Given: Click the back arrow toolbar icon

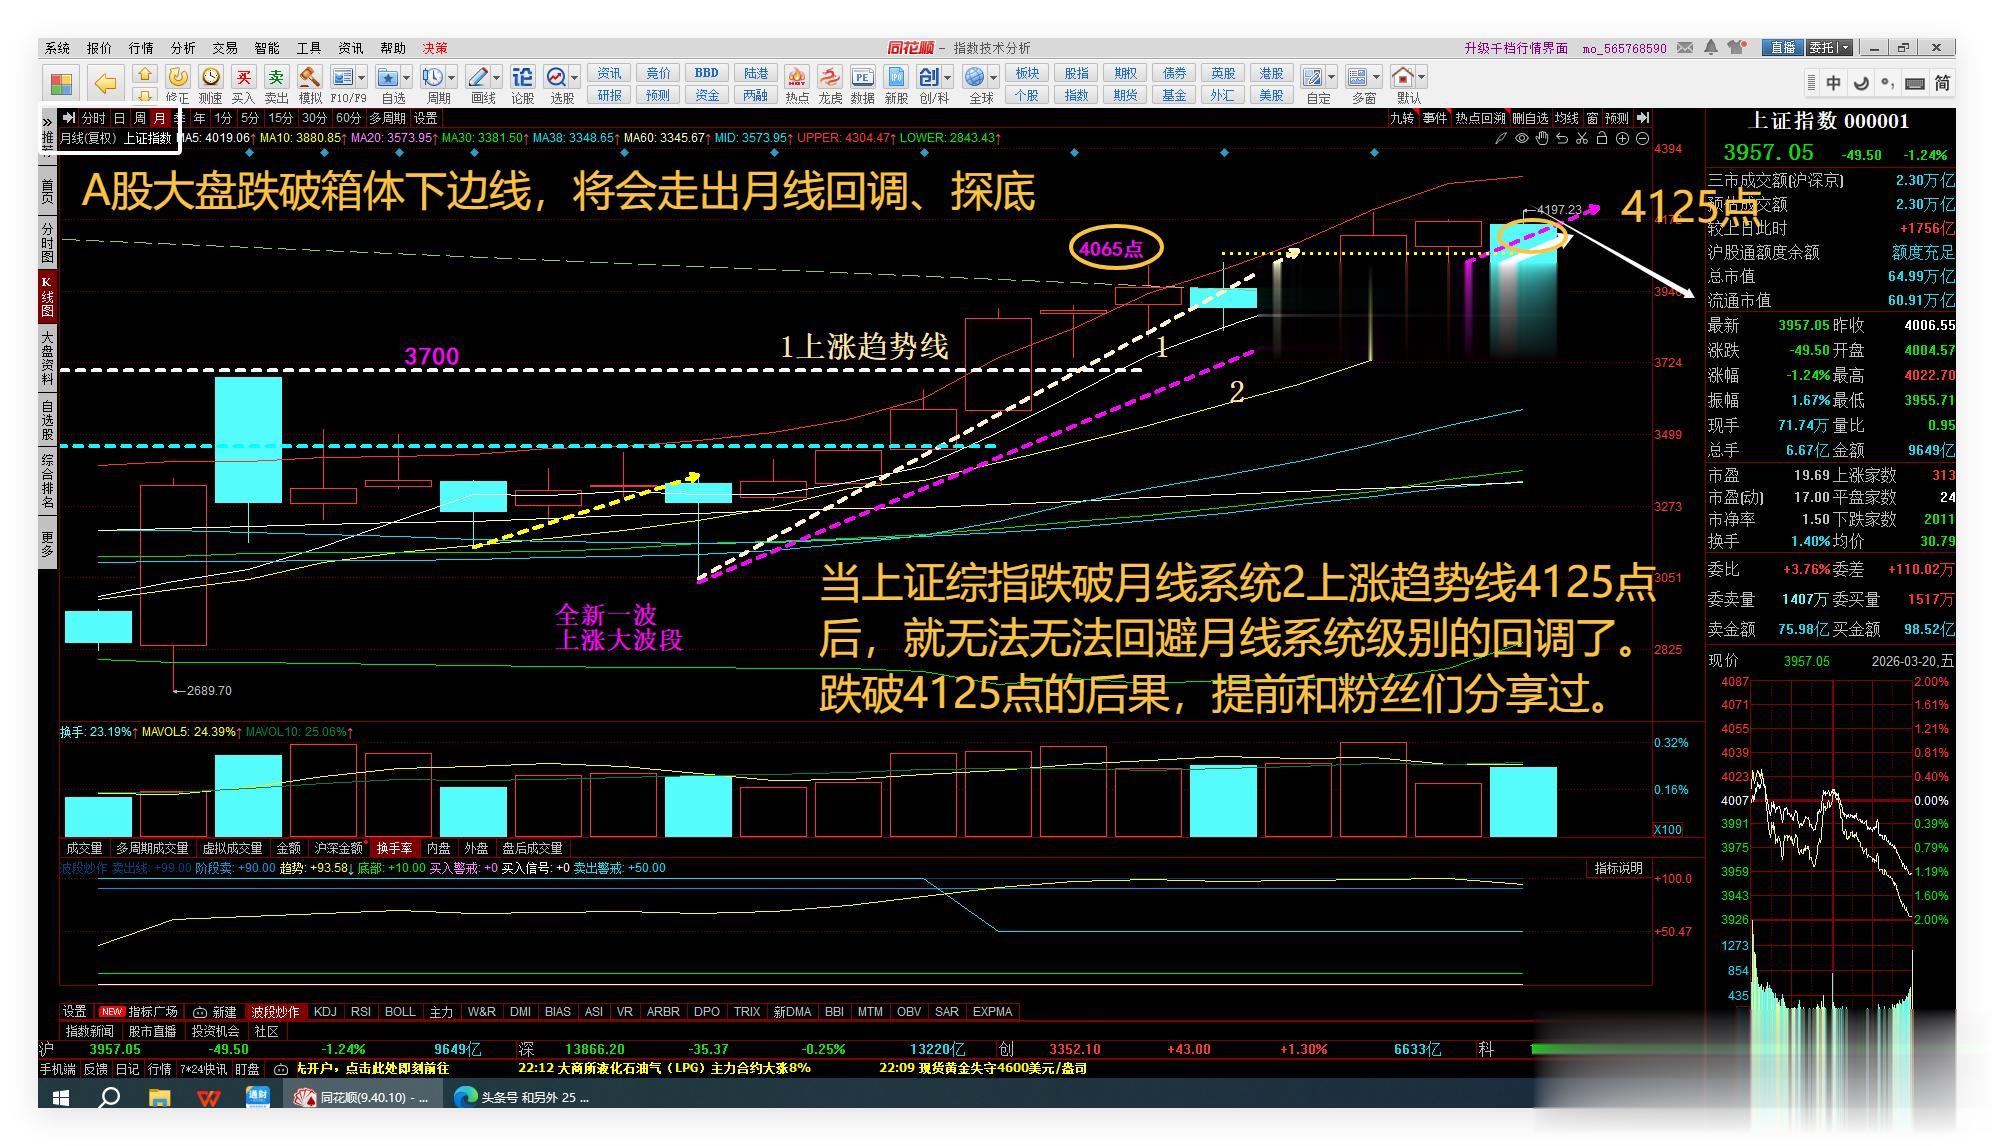Looking at the screenshot, I should pos(105,83).
